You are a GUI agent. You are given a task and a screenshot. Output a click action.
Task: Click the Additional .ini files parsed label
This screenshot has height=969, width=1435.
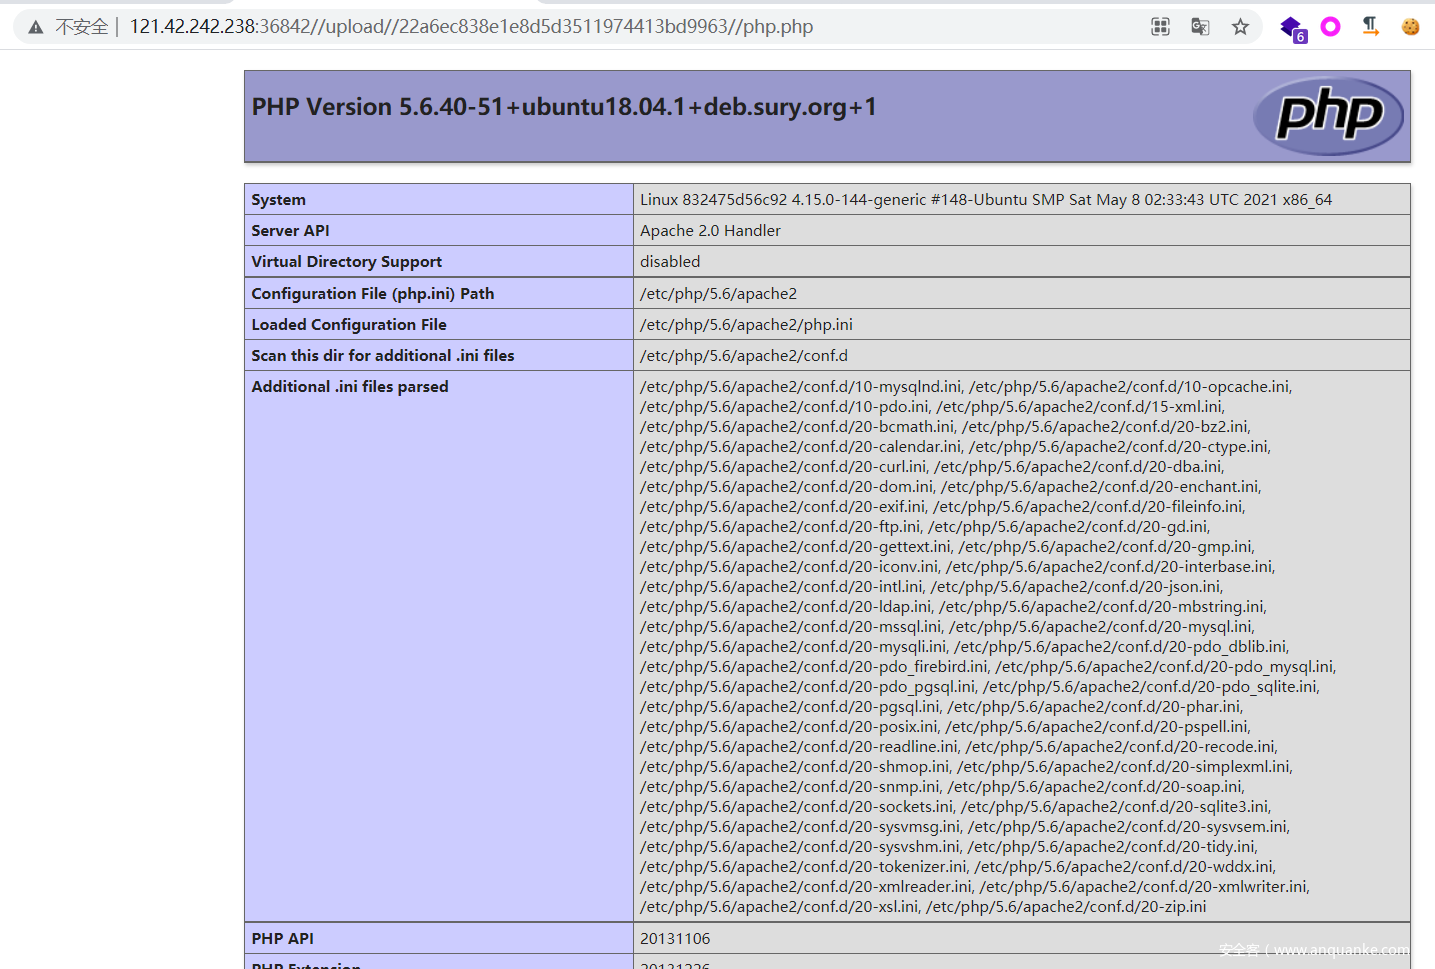pos(350,387)
